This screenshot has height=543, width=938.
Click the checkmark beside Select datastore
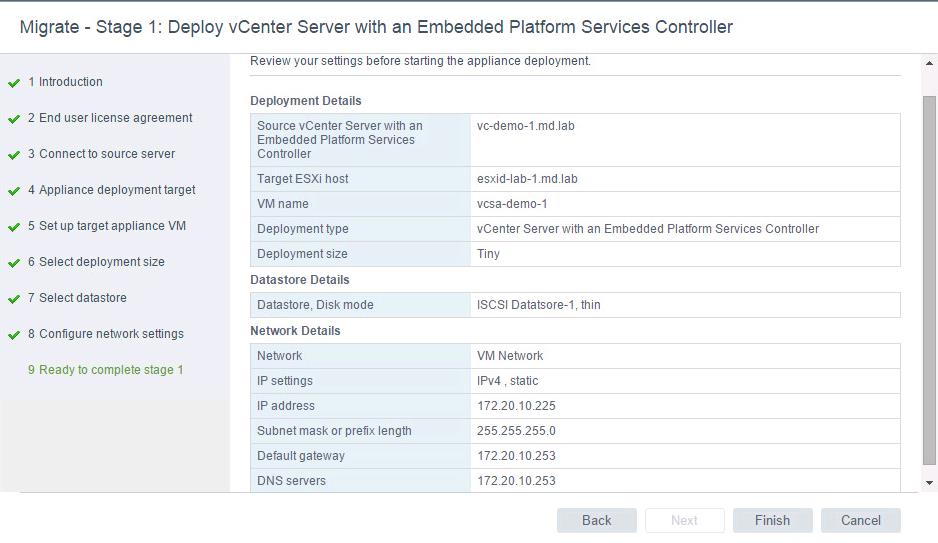(14, 299)
